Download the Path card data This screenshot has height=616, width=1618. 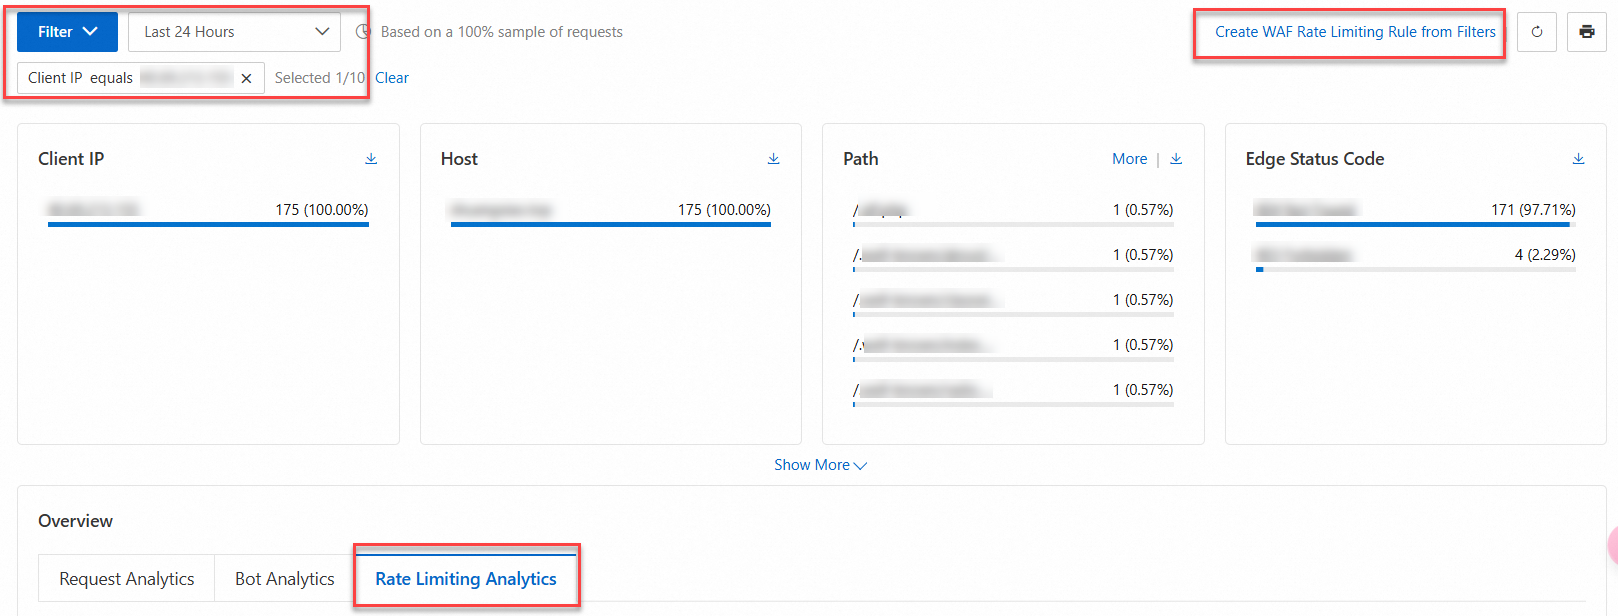coord(1176,159)
